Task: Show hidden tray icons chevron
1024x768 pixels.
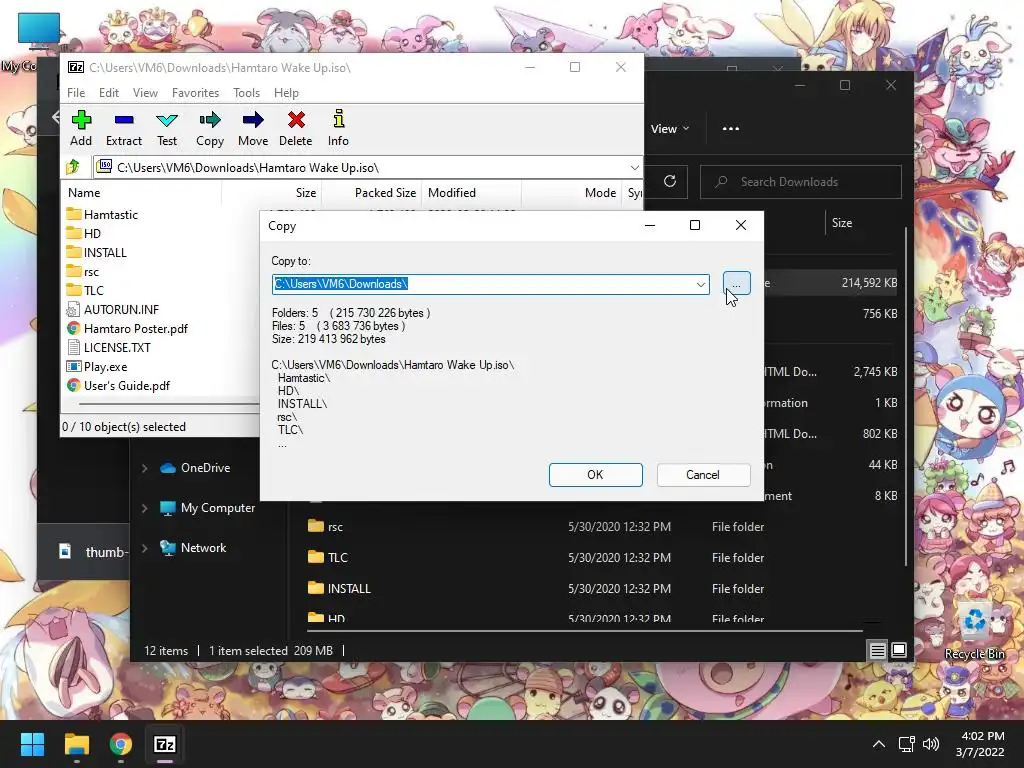Action: pos(879,744)
